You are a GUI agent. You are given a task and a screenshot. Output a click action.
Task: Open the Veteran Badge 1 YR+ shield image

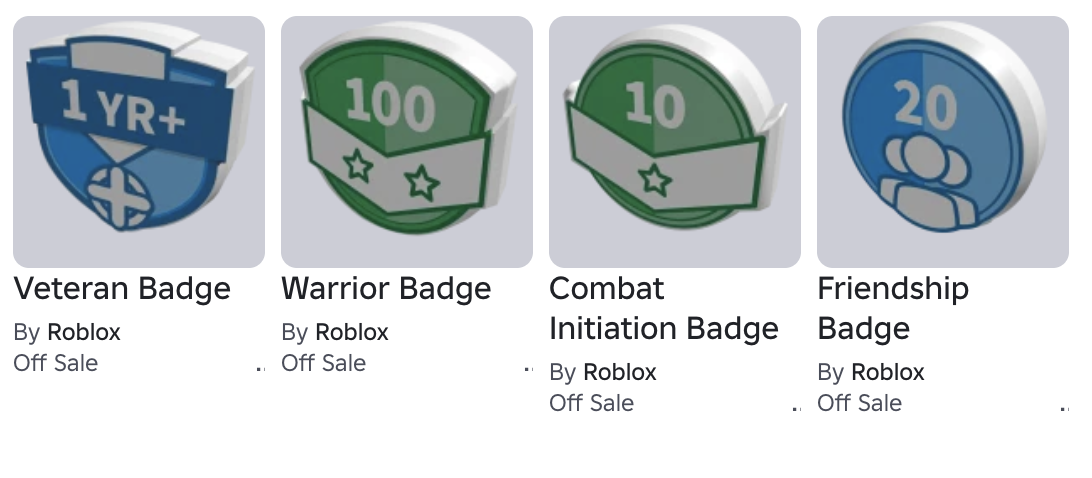[139, 141]
